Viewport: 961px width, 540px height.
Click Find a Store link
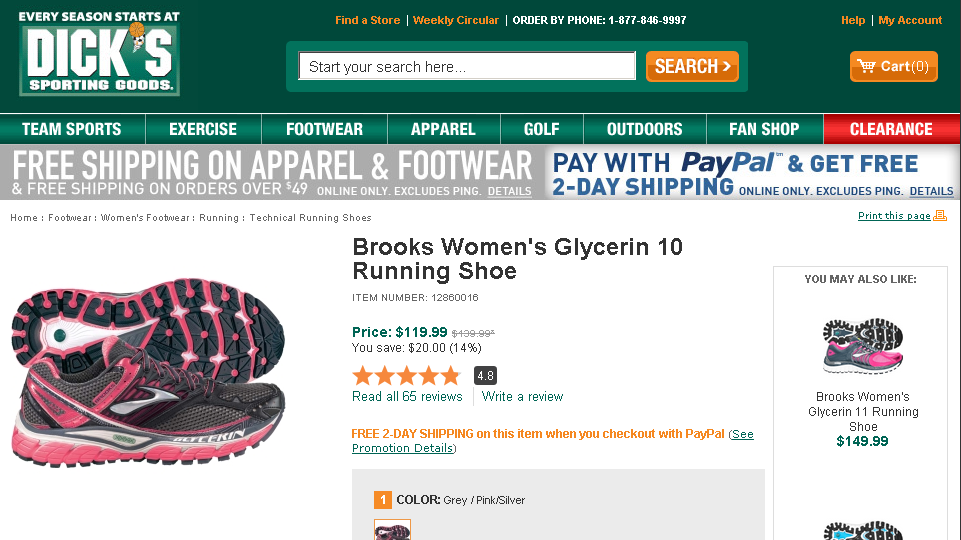click(367, 20)
